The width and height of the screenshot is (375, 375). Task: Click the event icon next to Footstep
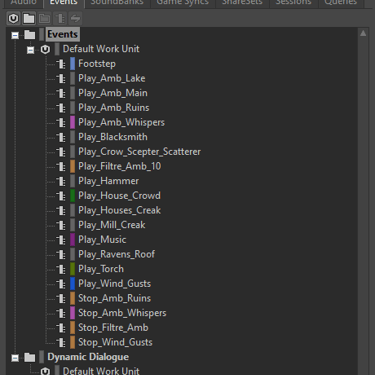click(61, 64)
